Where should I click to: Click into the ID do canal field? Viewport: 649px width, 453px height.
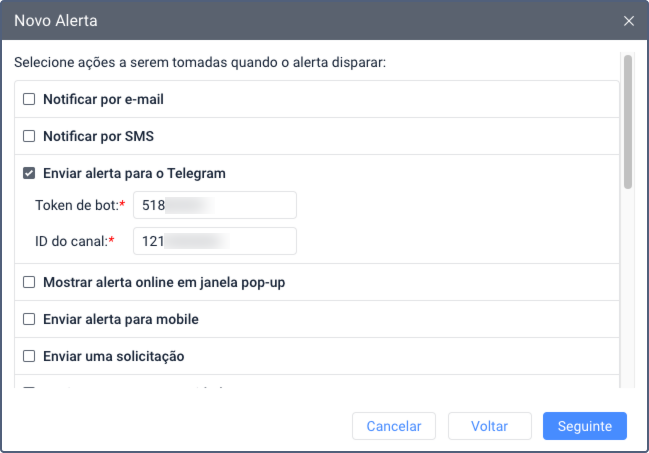(x=215, y=241)
